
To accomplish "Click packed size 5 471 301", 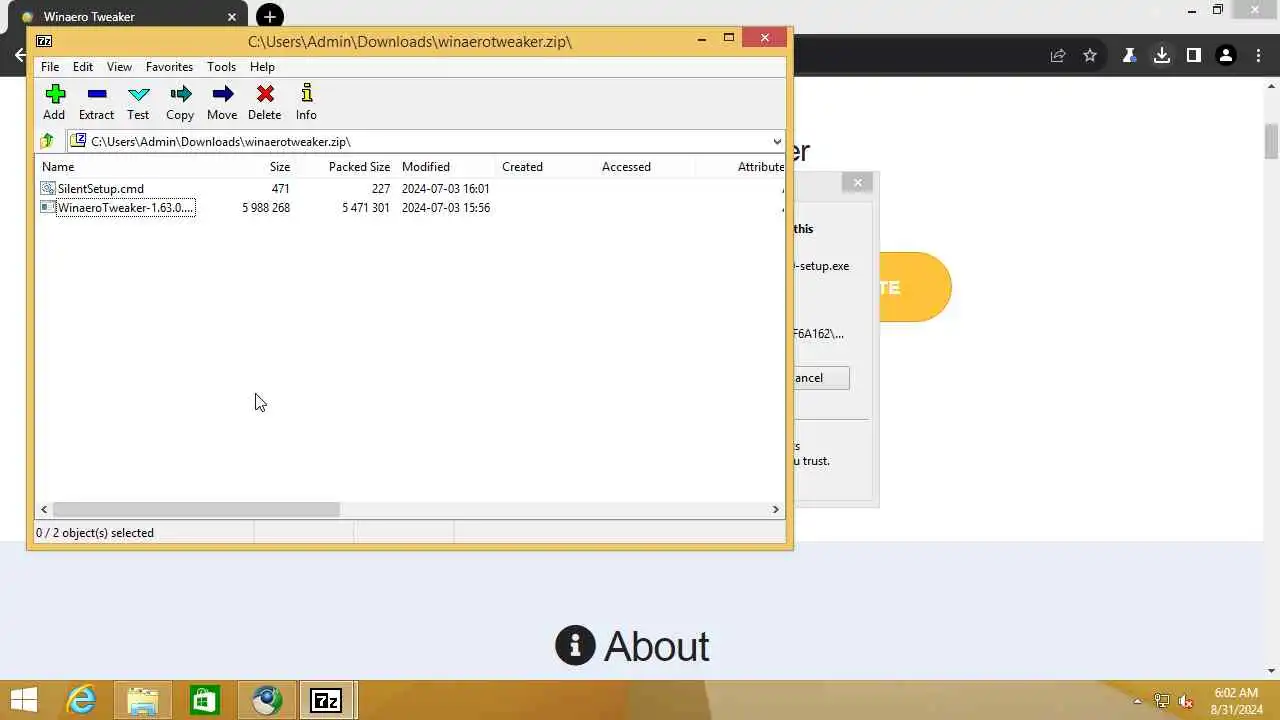I will pos(366,208).
